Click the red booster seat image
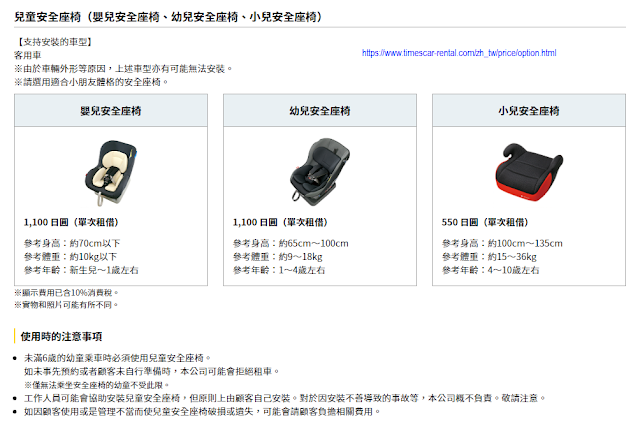The width and height of the screenshot is (640, 427). coord(529,172)
